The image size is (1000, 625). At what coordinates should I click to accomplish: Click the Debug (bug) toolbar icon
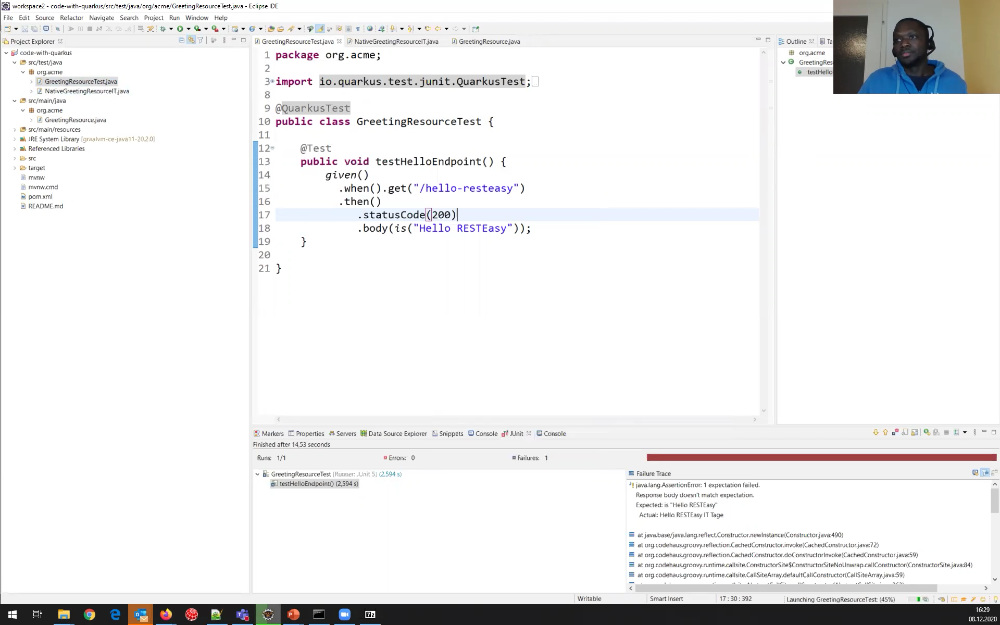click(163, 29)
